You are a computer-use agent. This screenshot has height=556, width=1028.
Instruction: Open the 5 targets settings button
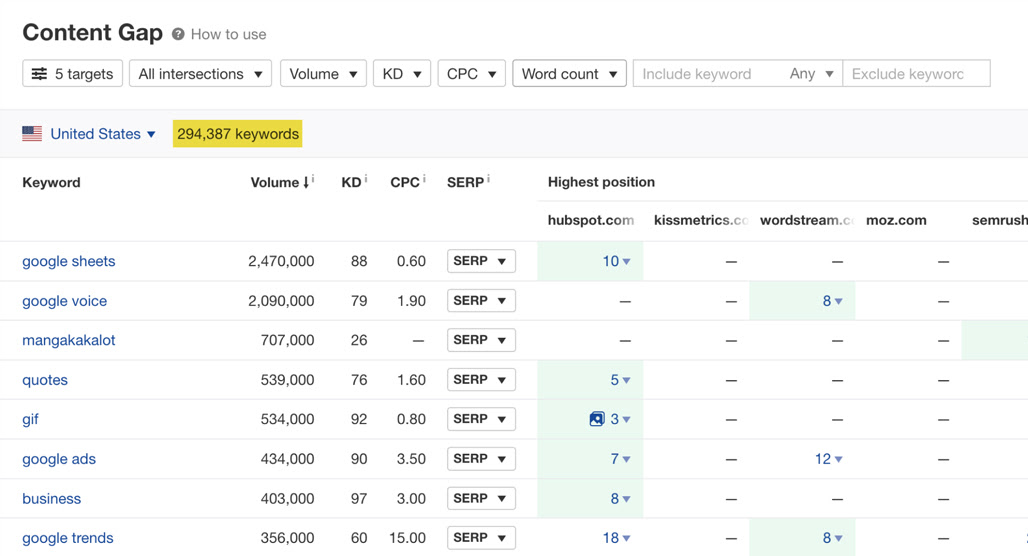pos(72,73)
